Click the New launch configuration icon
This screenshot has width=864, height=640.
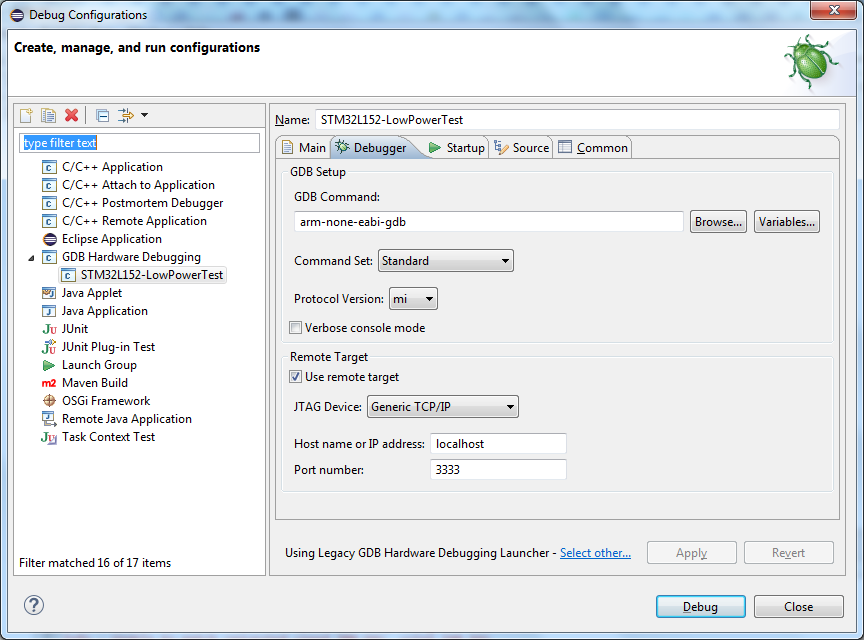(27, 115)
